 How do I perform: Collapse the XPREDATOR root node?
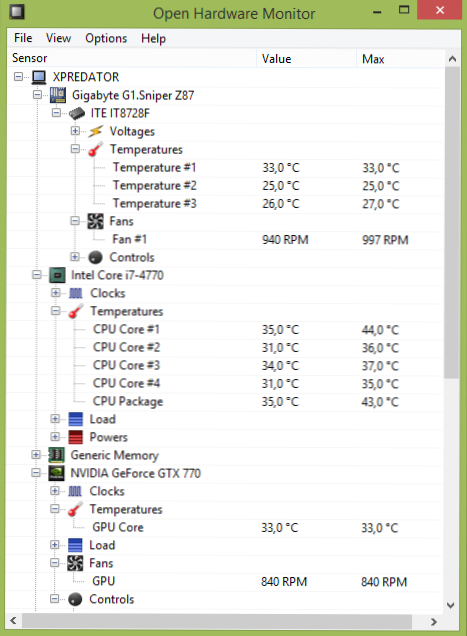pos(18,76)
